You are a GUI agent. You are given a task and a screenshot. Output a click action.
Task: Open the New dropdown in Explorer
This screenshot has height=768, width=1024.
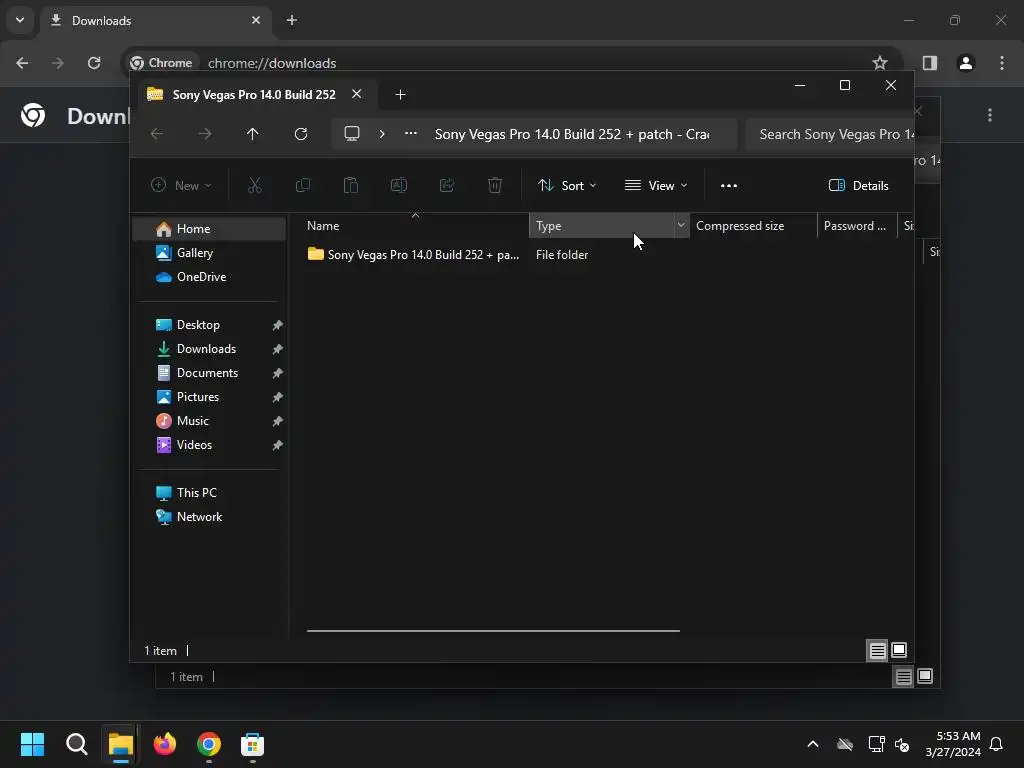[181, 185]
